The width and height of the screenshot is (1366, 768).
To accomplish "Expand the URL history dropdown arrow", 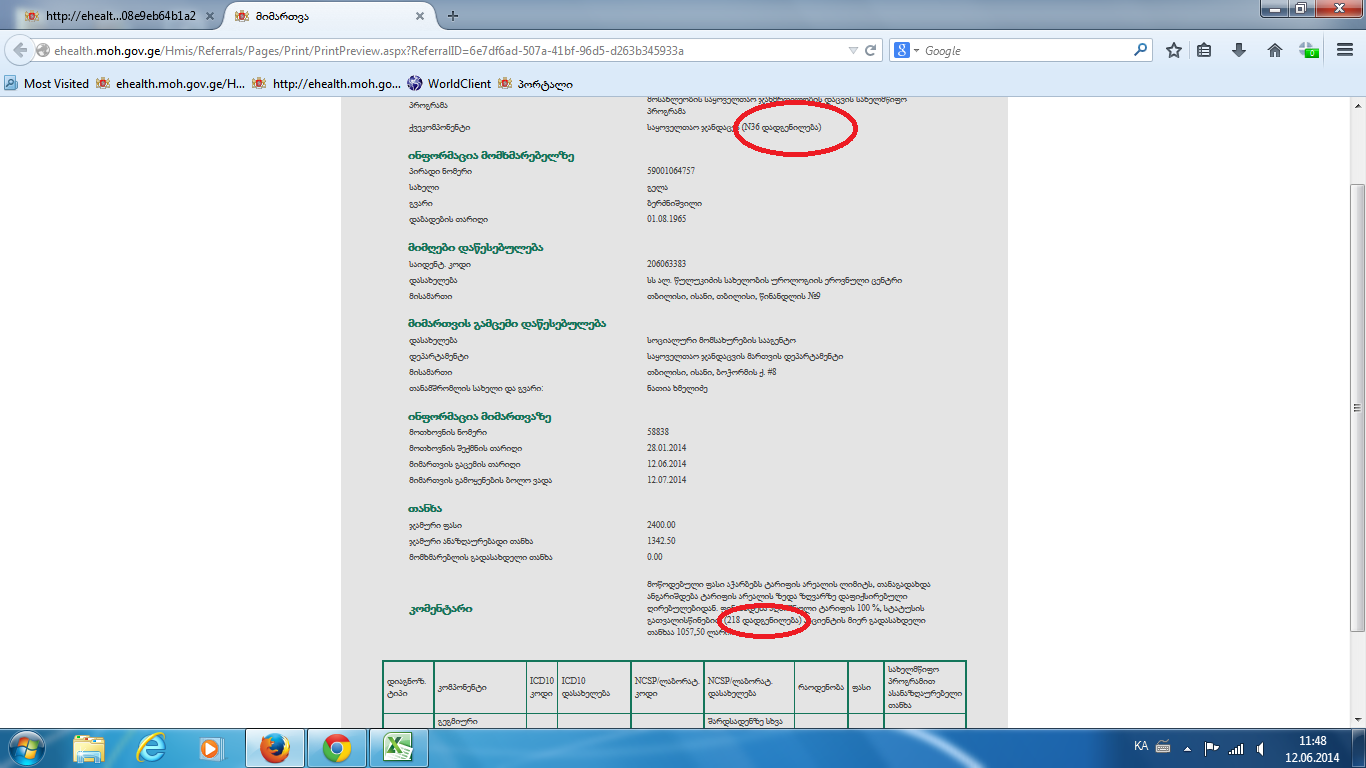I will 852,50.
